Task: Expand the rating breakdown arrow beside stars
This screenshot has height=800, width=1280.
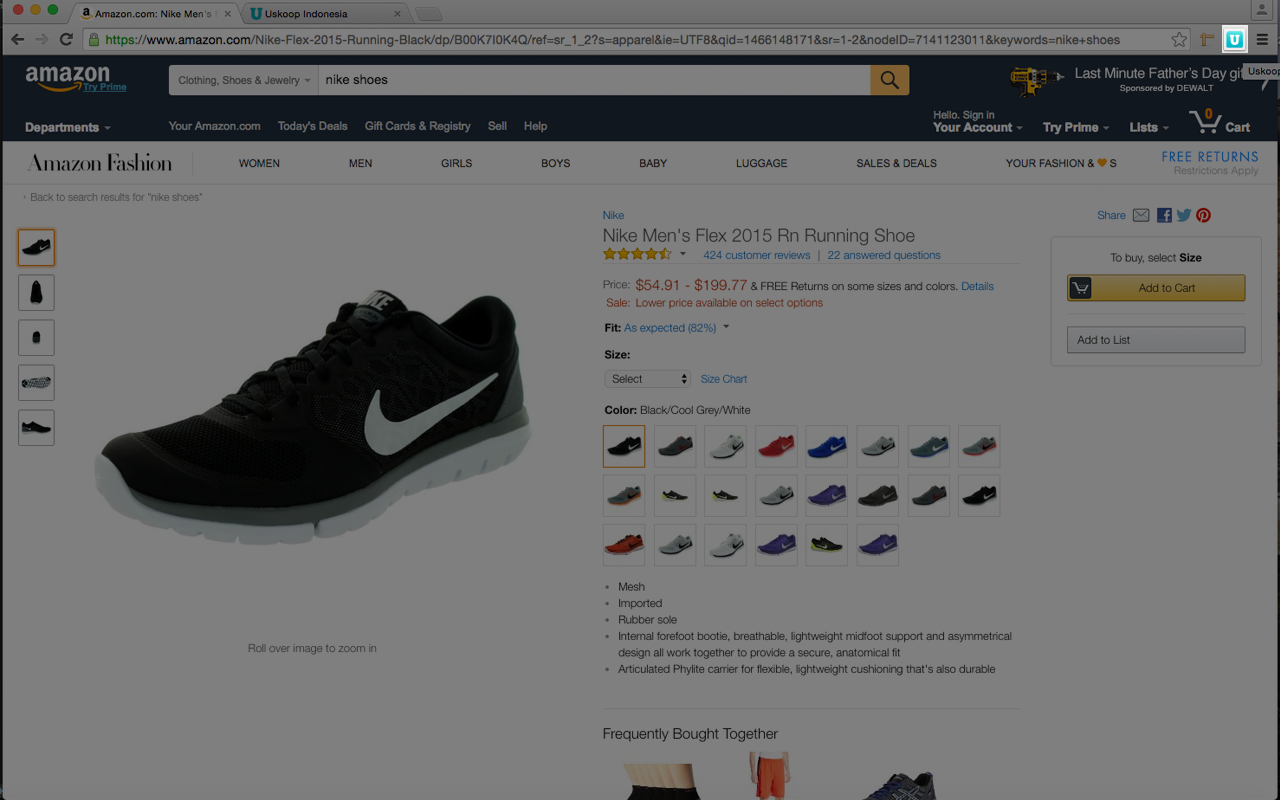Action: pyautogui.click(x=683, y=255)
